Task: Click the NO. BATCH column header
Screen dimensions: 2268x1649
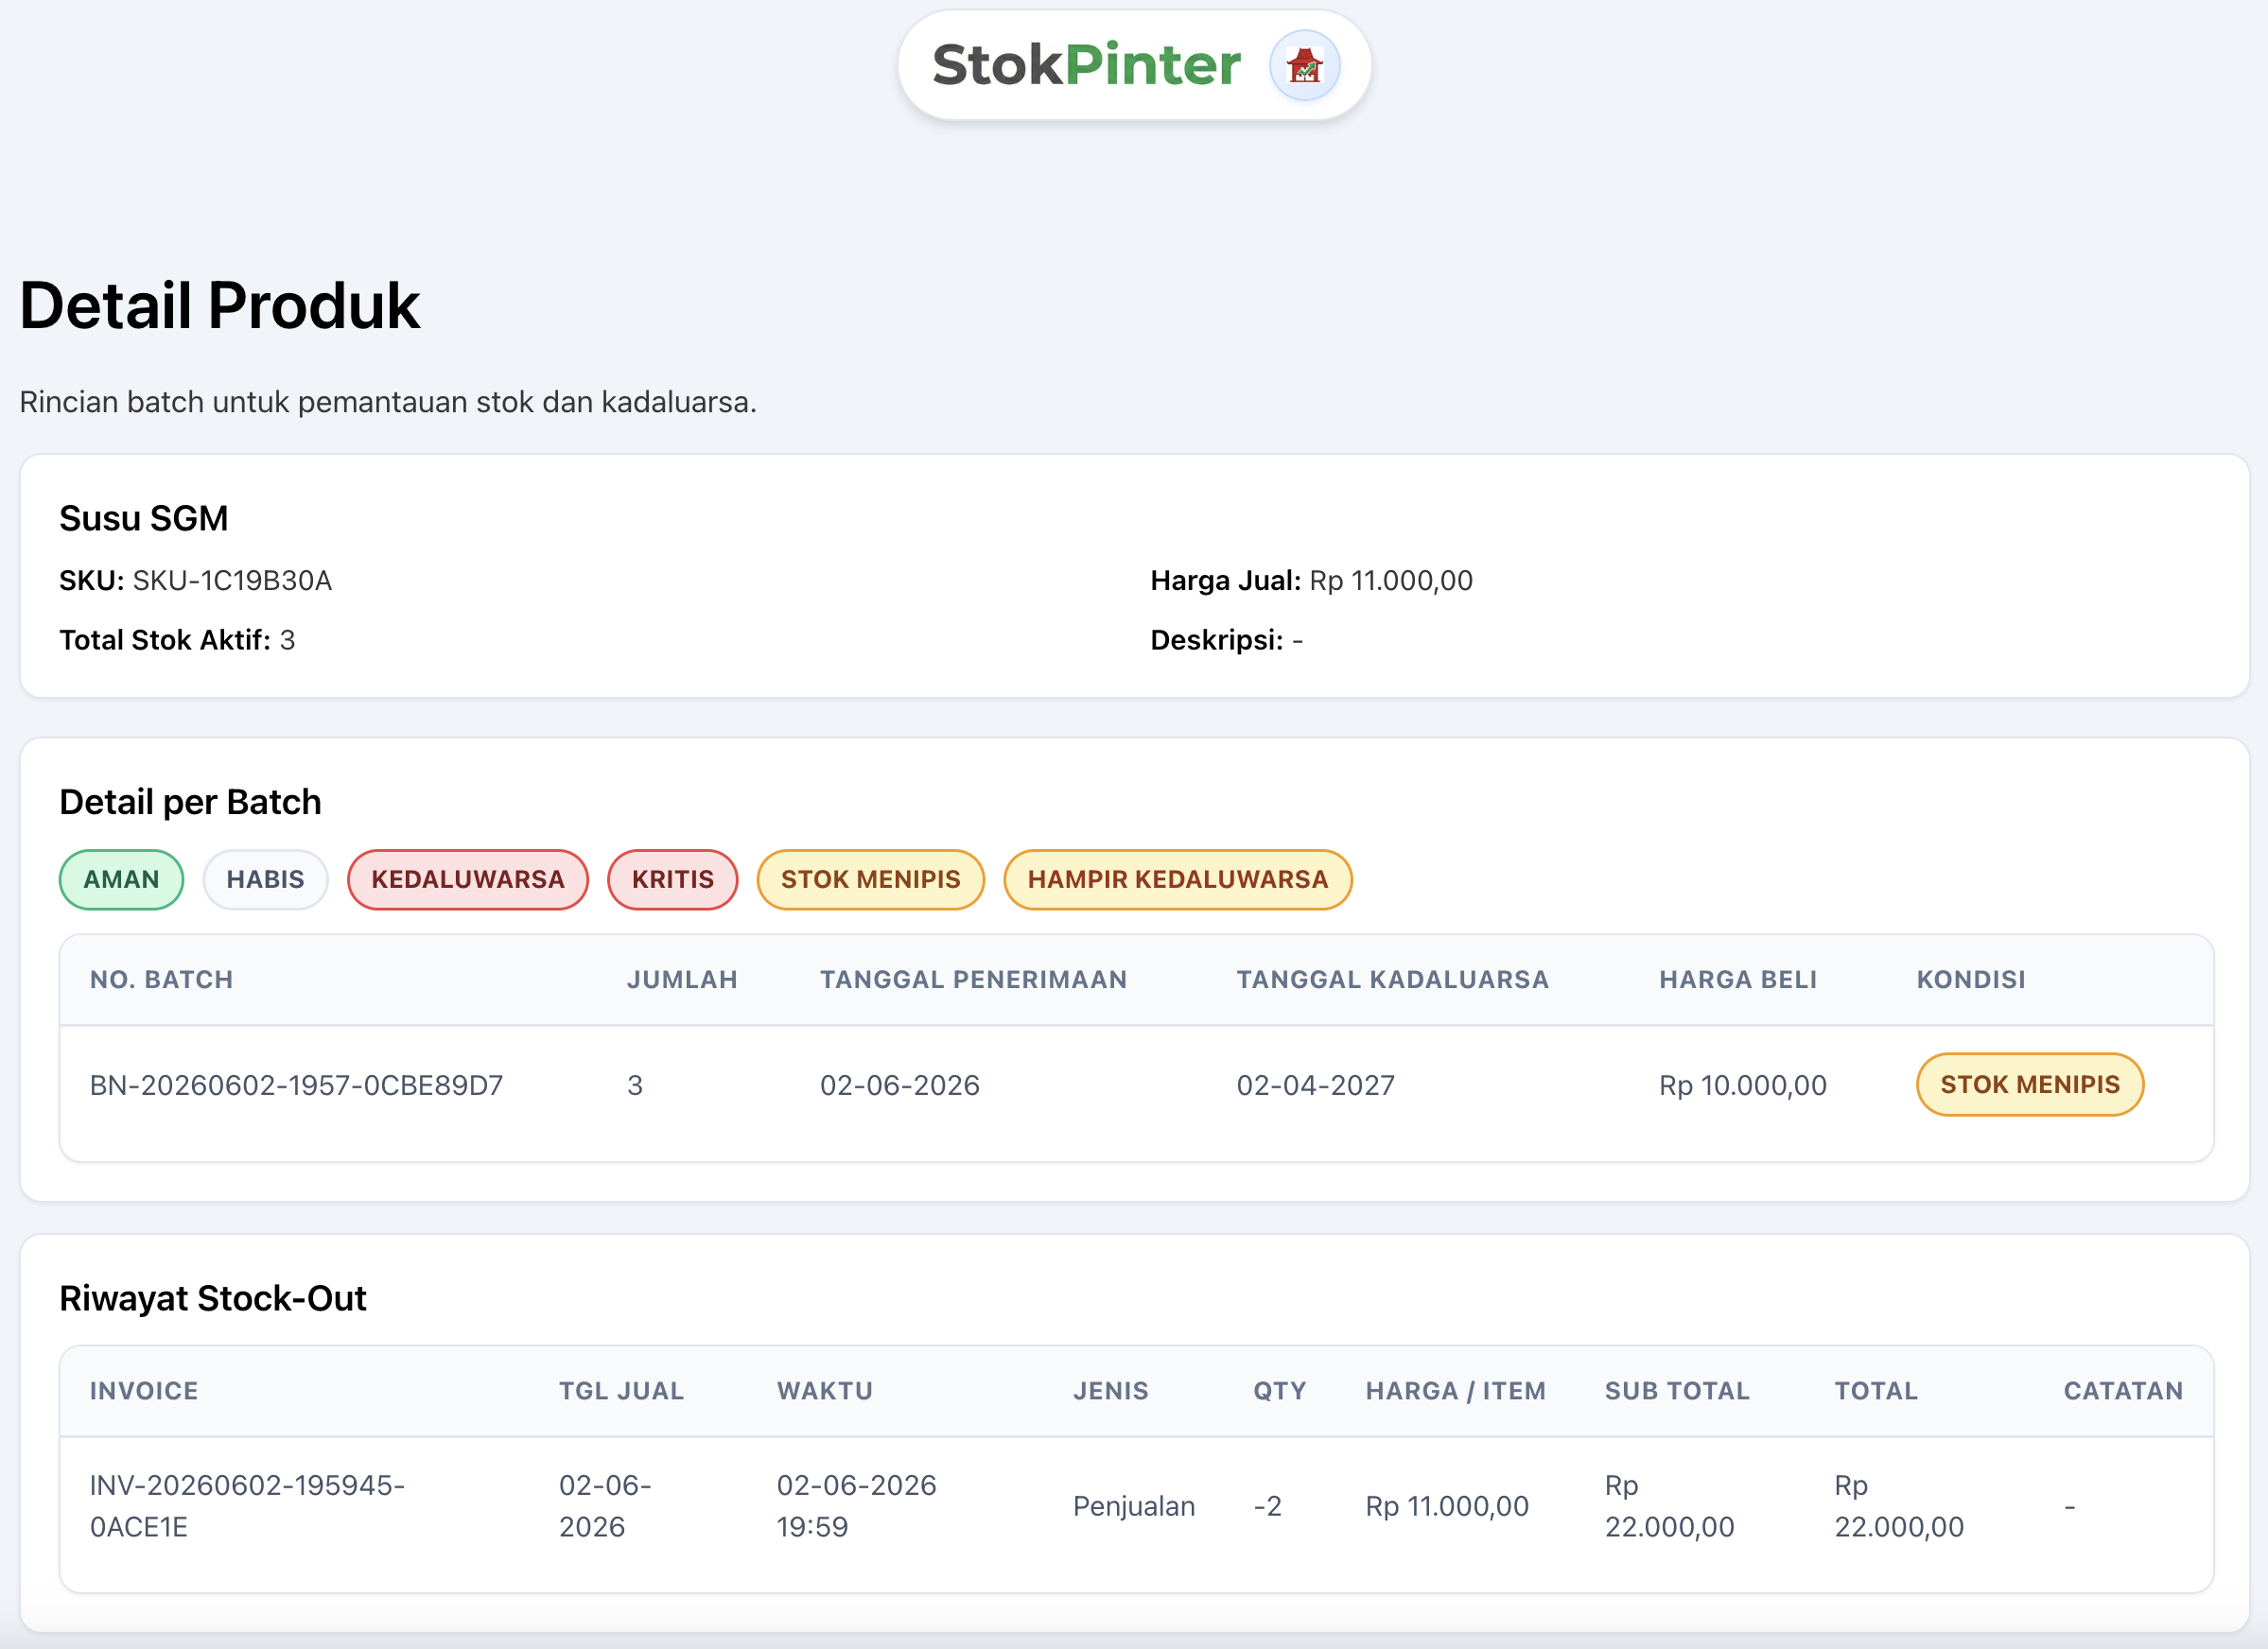Action: pos(161,979)
